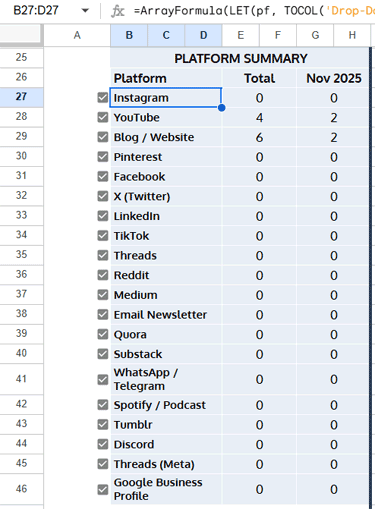
Task: Toggle the WhatsApp / Telegram checkbox
Action: (103, 379)
